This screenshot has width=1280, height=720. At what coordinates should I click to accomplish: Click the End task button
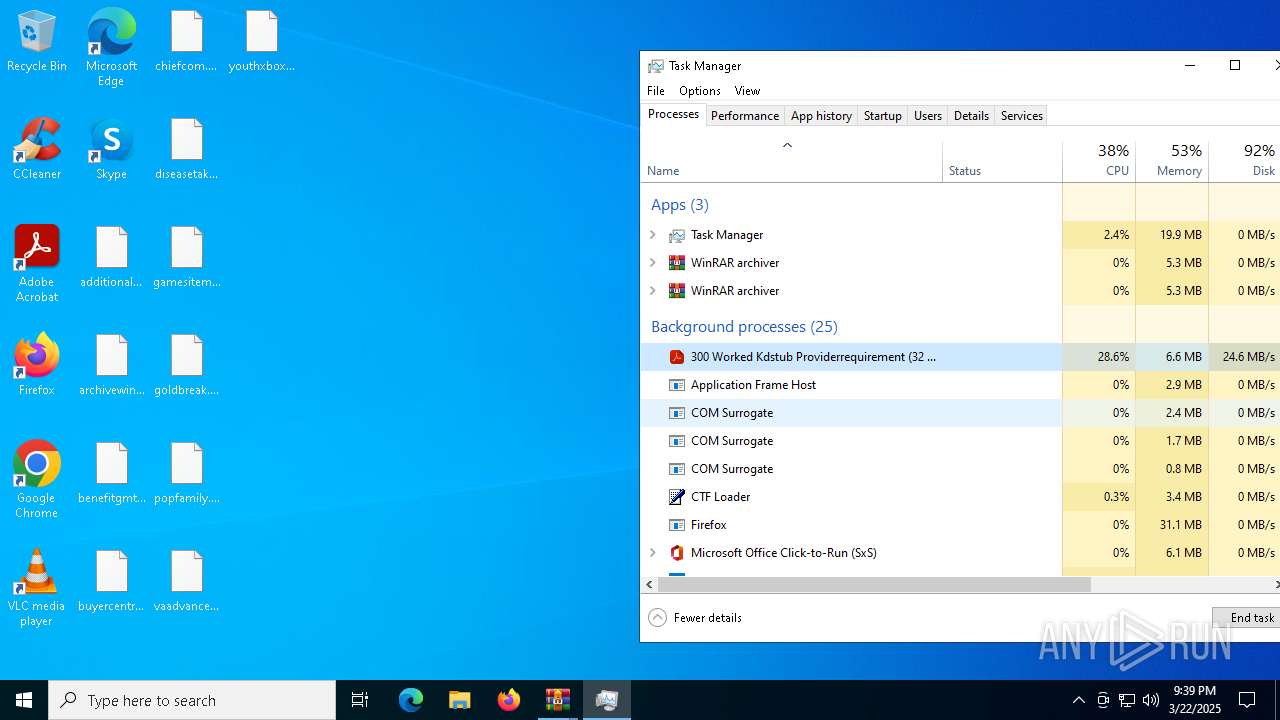click(x=1247, y=618)
